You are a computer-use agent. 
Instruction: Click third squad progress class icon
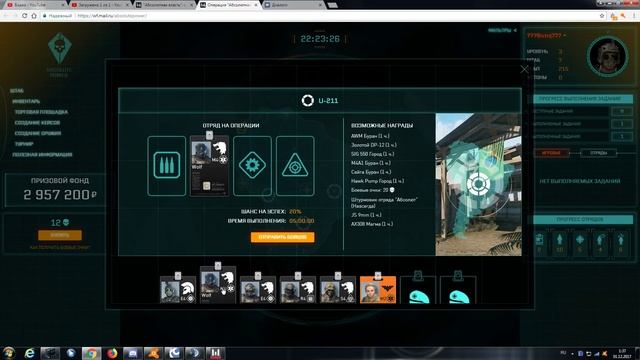[580, 240]
